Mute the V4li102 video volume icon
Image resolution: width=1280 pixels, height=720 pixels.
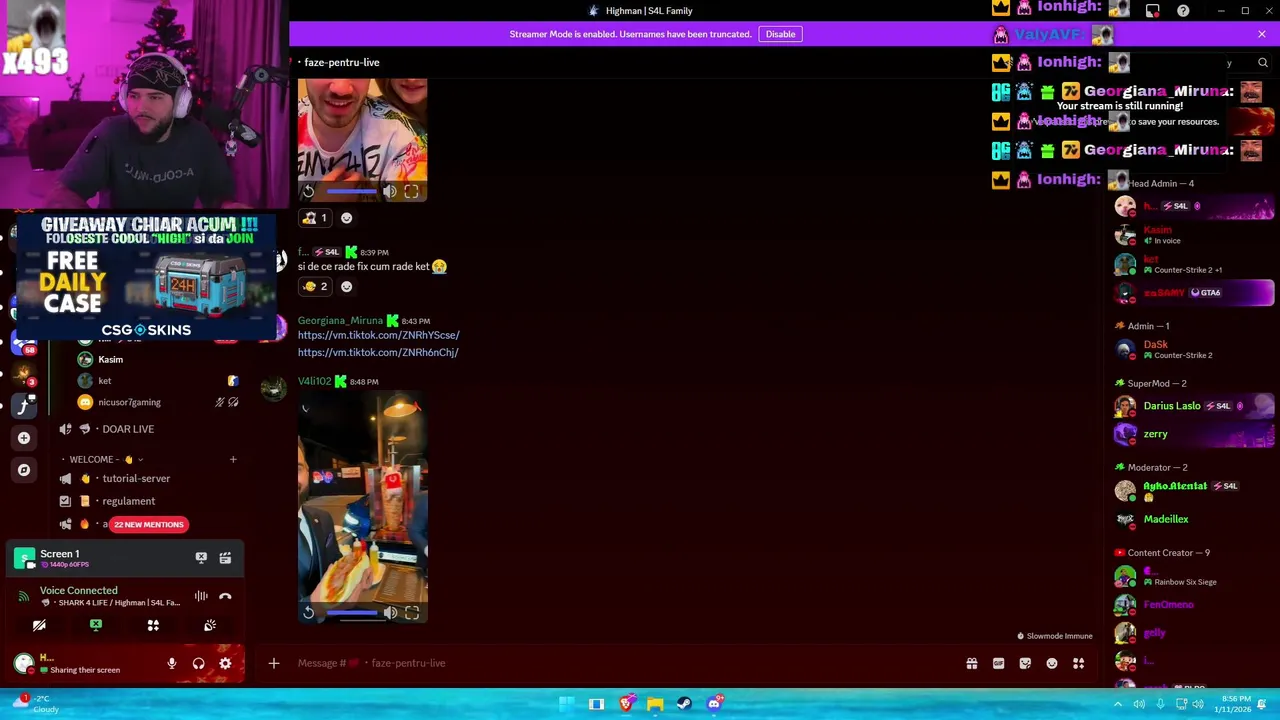click(x=390, y=613)
